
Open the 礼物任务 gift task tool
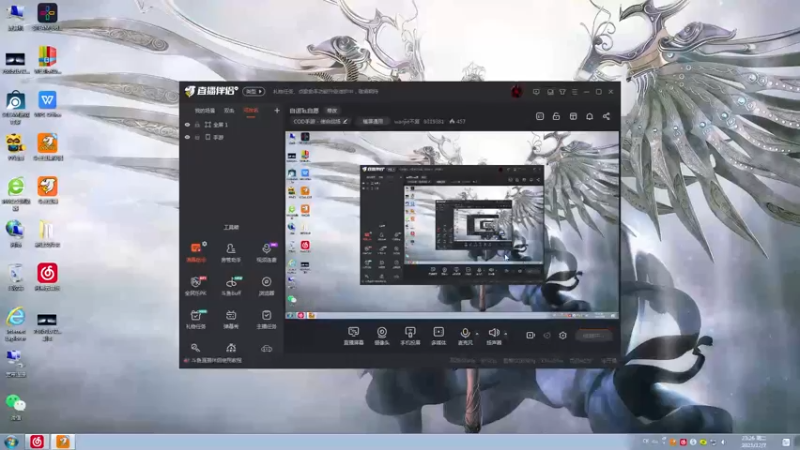click(196, 319)
